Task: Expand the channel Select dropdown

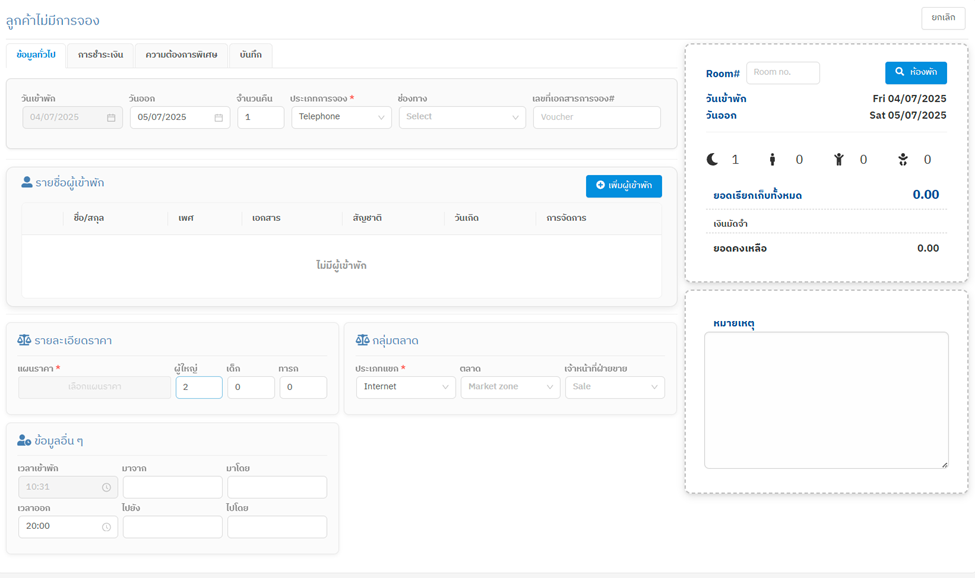Action: 462,117
